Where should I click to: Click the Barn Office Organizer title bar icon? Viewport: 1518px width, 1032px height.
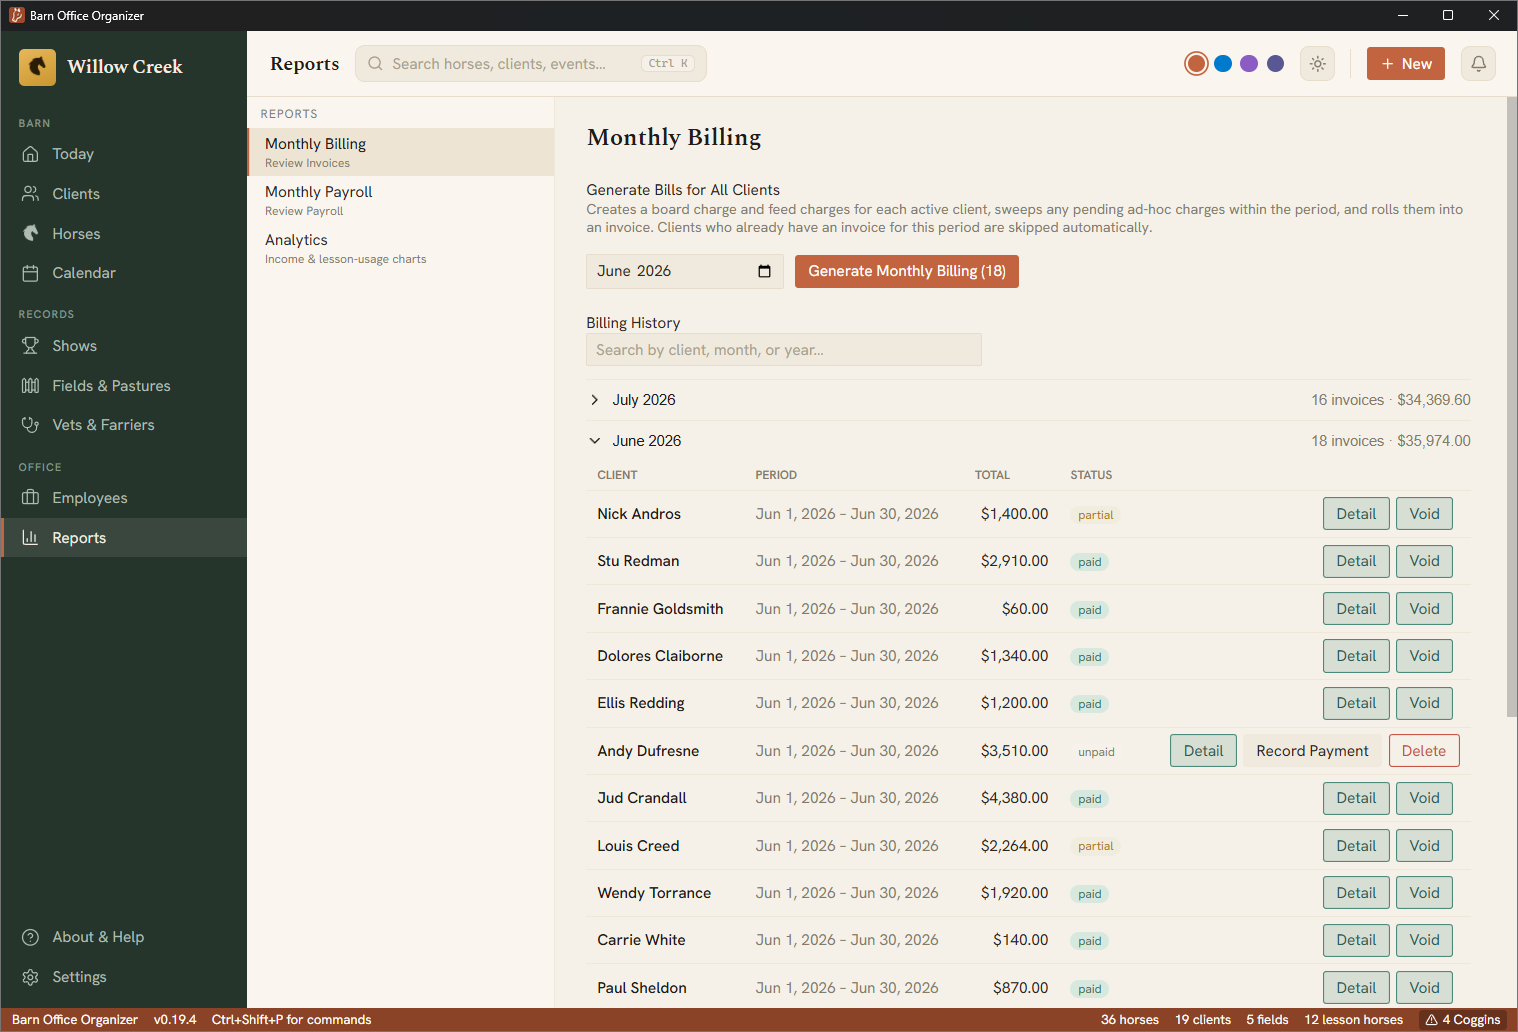[x=17, y=15]
